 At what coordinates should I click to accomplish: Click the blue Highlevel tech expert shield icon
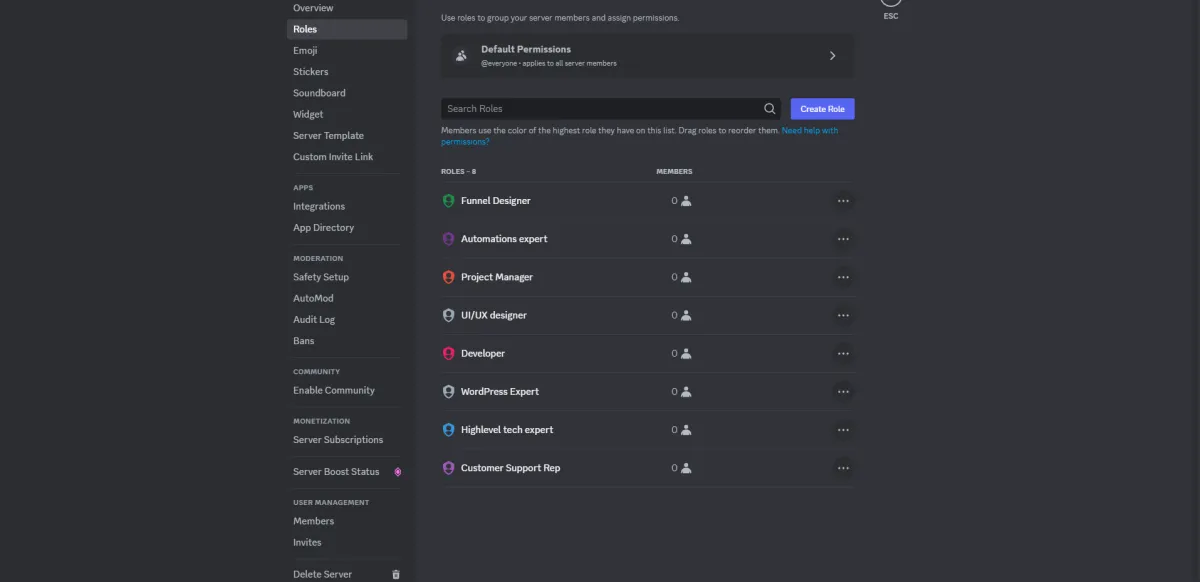(448, 430)
